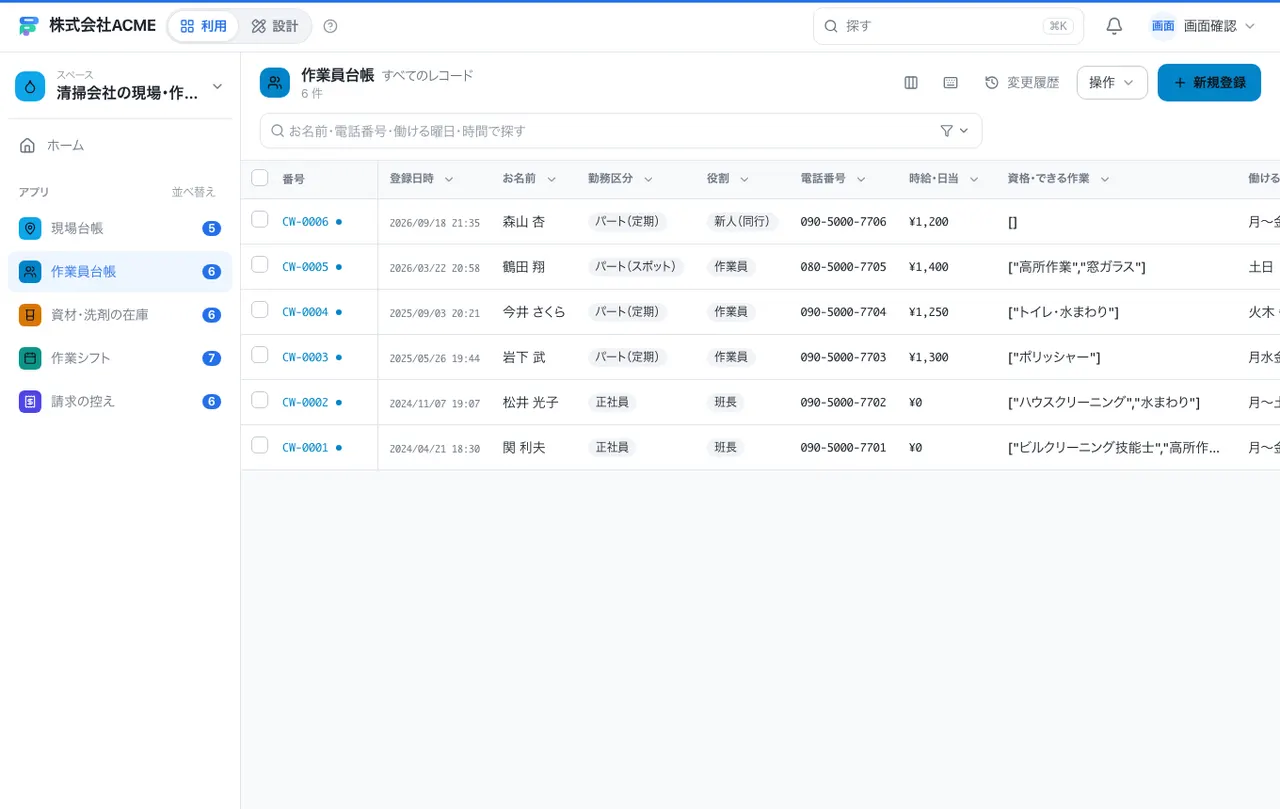Click the space water-drop icon
Image resolution: width=1280 pixels, height=809 pixels.
pyautogui.click(x=30, y=87)
